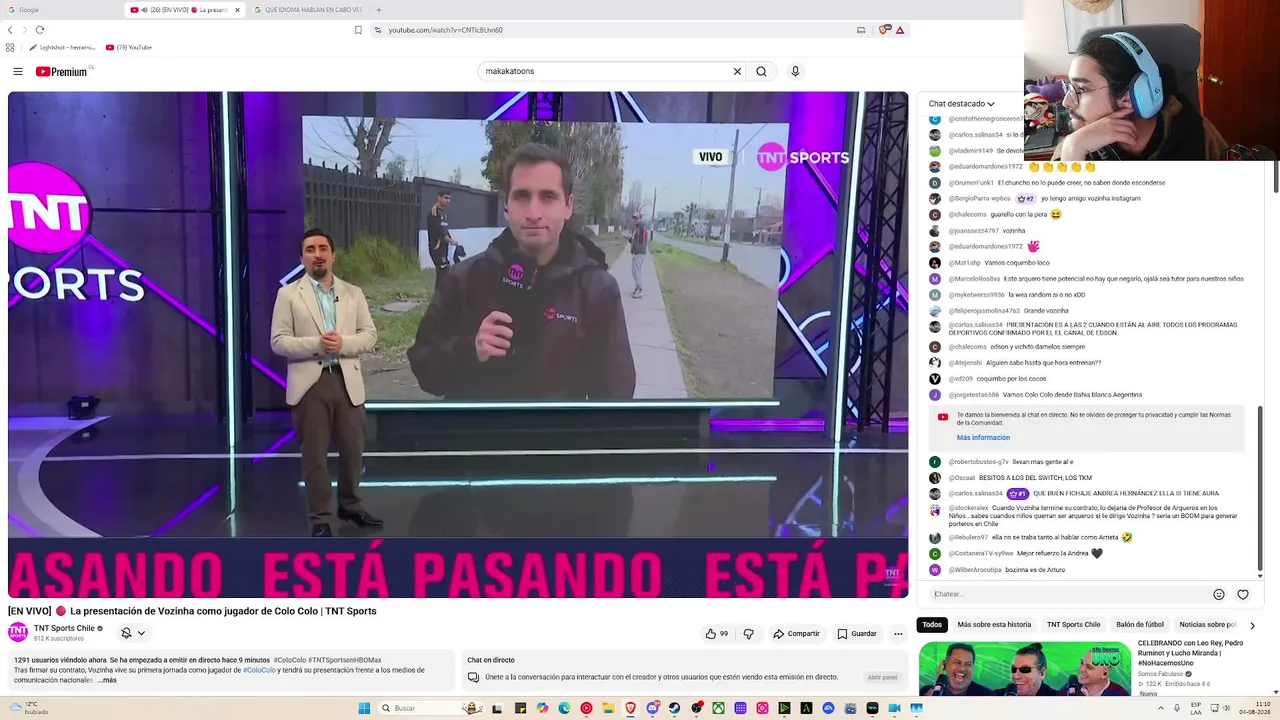The width and height of the screenshot is (1280, 720).
Task: Expand the Chat destacado dropdown
Action: tap(961, 103)
